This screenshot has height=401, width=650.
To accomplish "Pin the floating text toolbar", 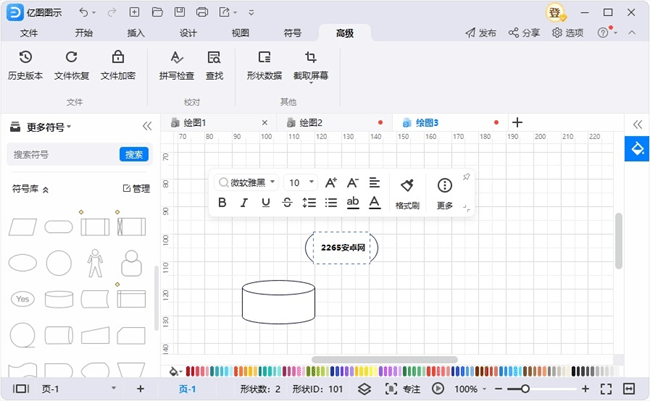I will (x=466, y=177).
